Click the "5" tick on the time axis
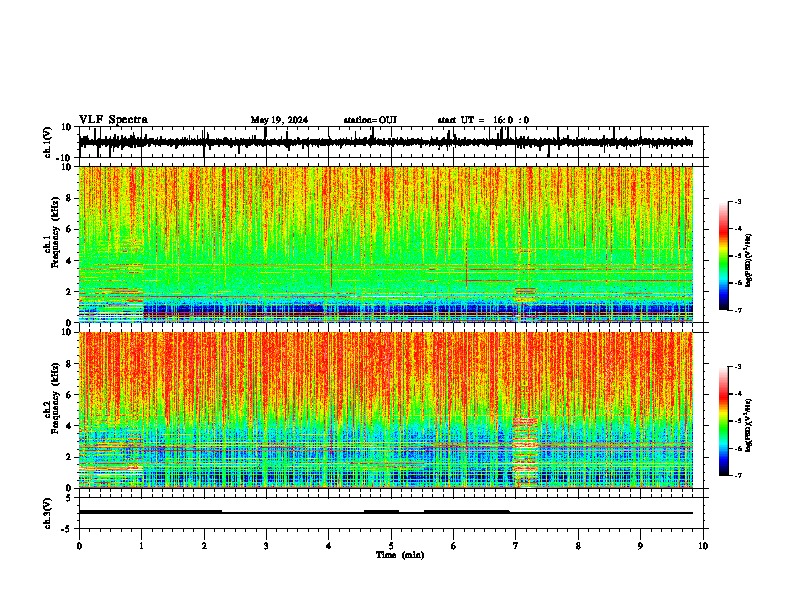This screenshot has height=612, width=792. 391,546
